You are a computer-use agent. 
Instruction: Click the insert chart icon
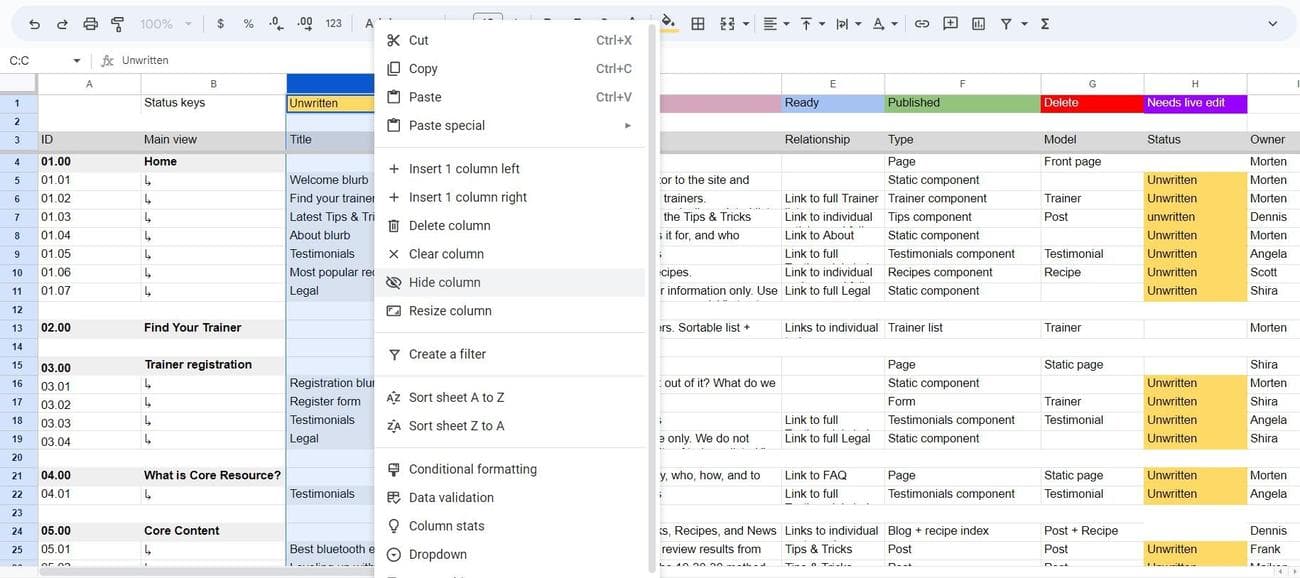click(x=978, y=24)
